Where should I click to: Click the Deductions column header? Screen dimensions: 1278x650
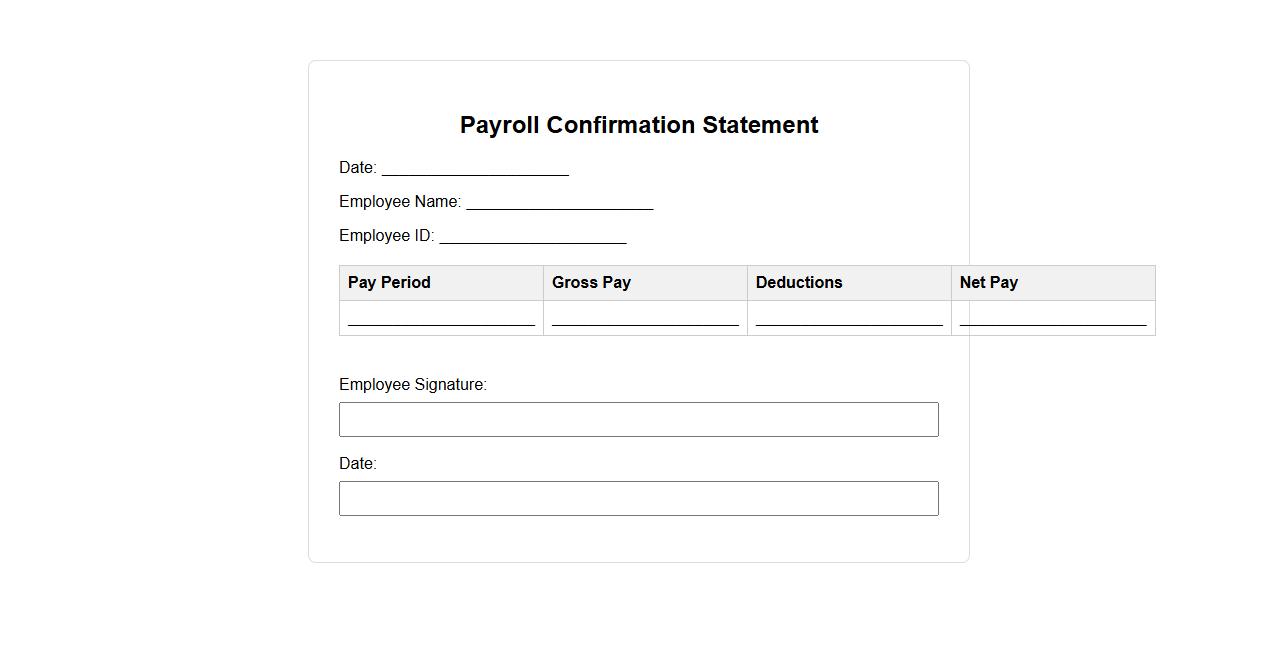click(799, 283)
